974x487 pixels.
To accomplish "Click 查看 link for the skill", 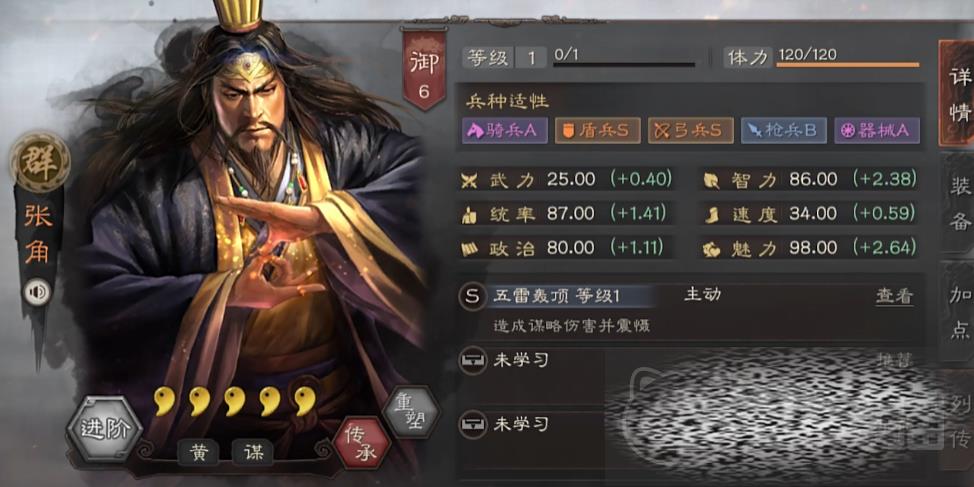I will 894,296.
